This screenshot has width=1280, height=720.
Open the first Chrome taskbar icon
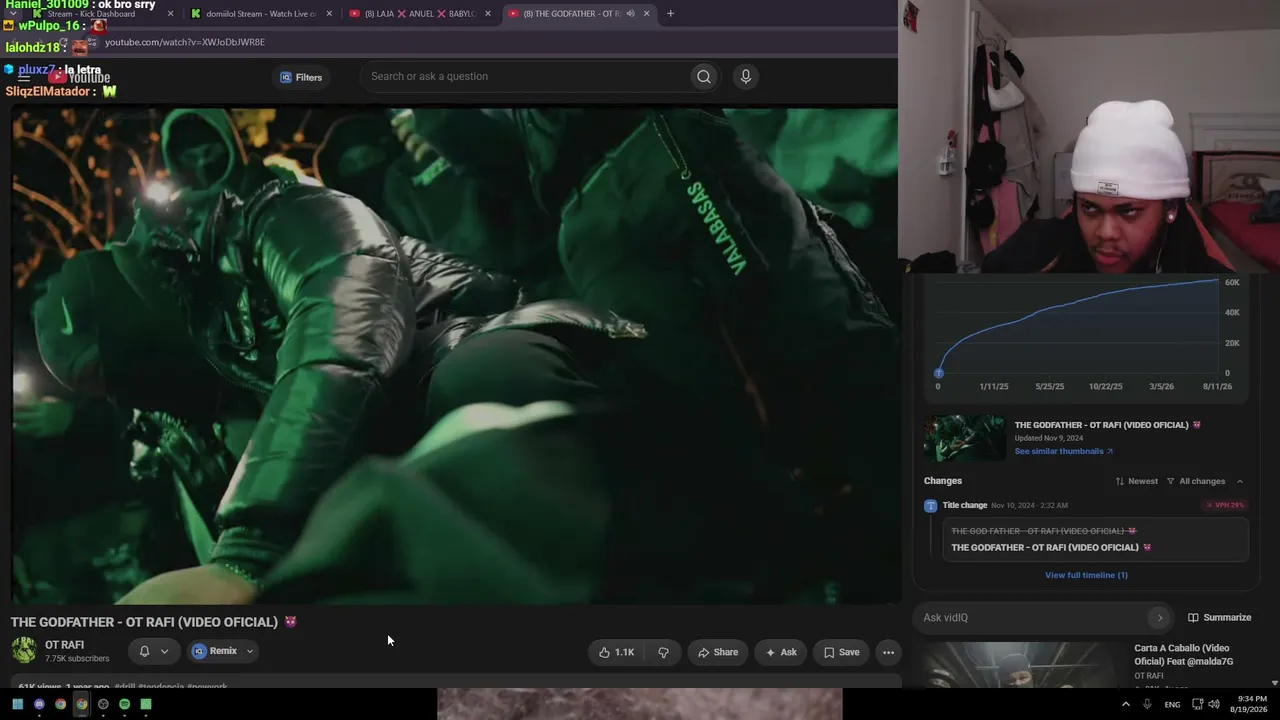(60, 704)
